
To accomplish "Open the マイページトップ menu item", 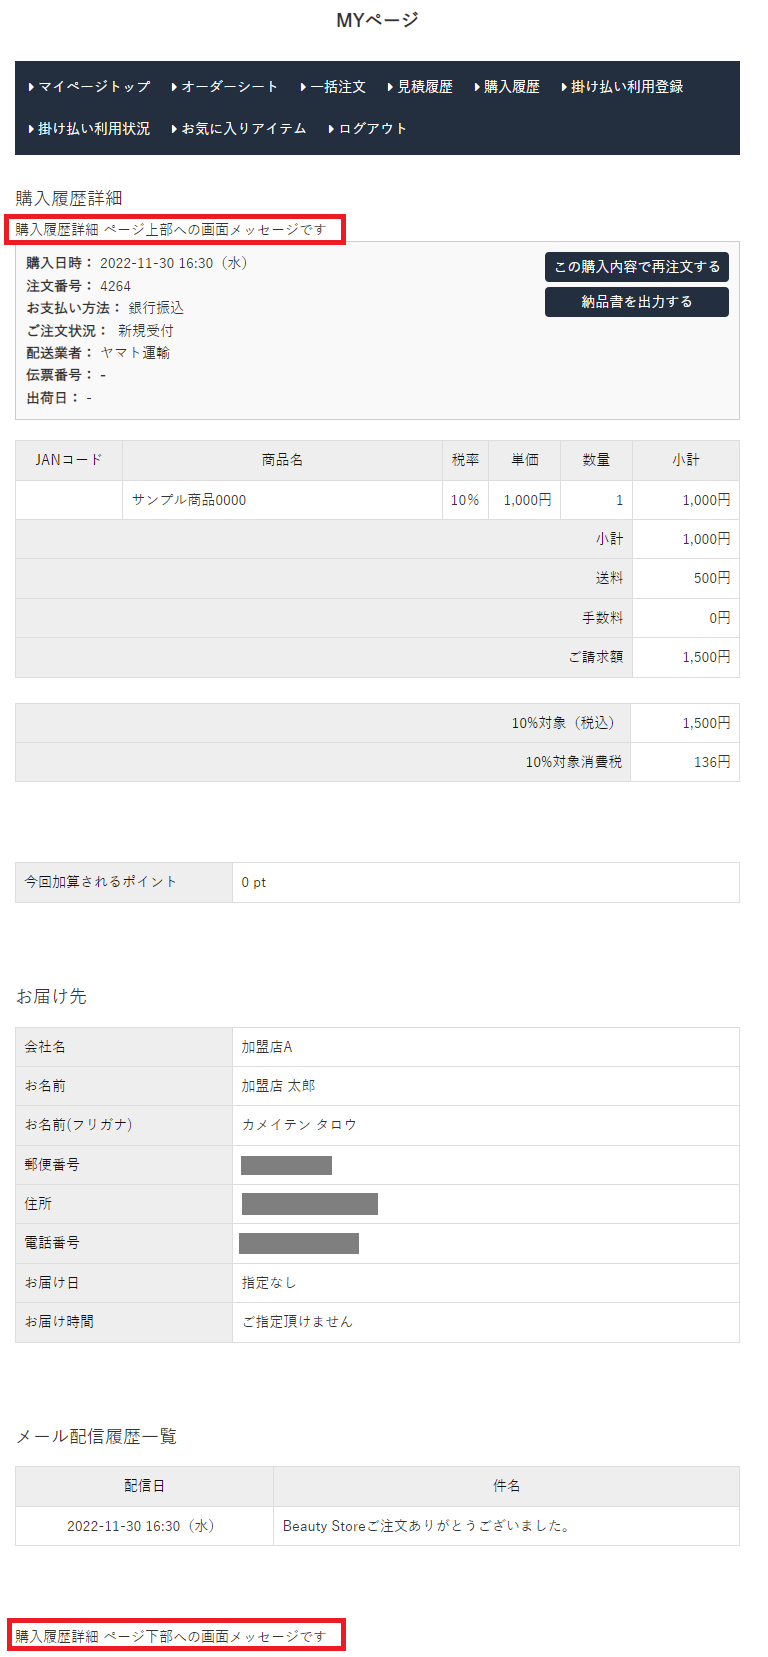I will click(x=93, y=87).
